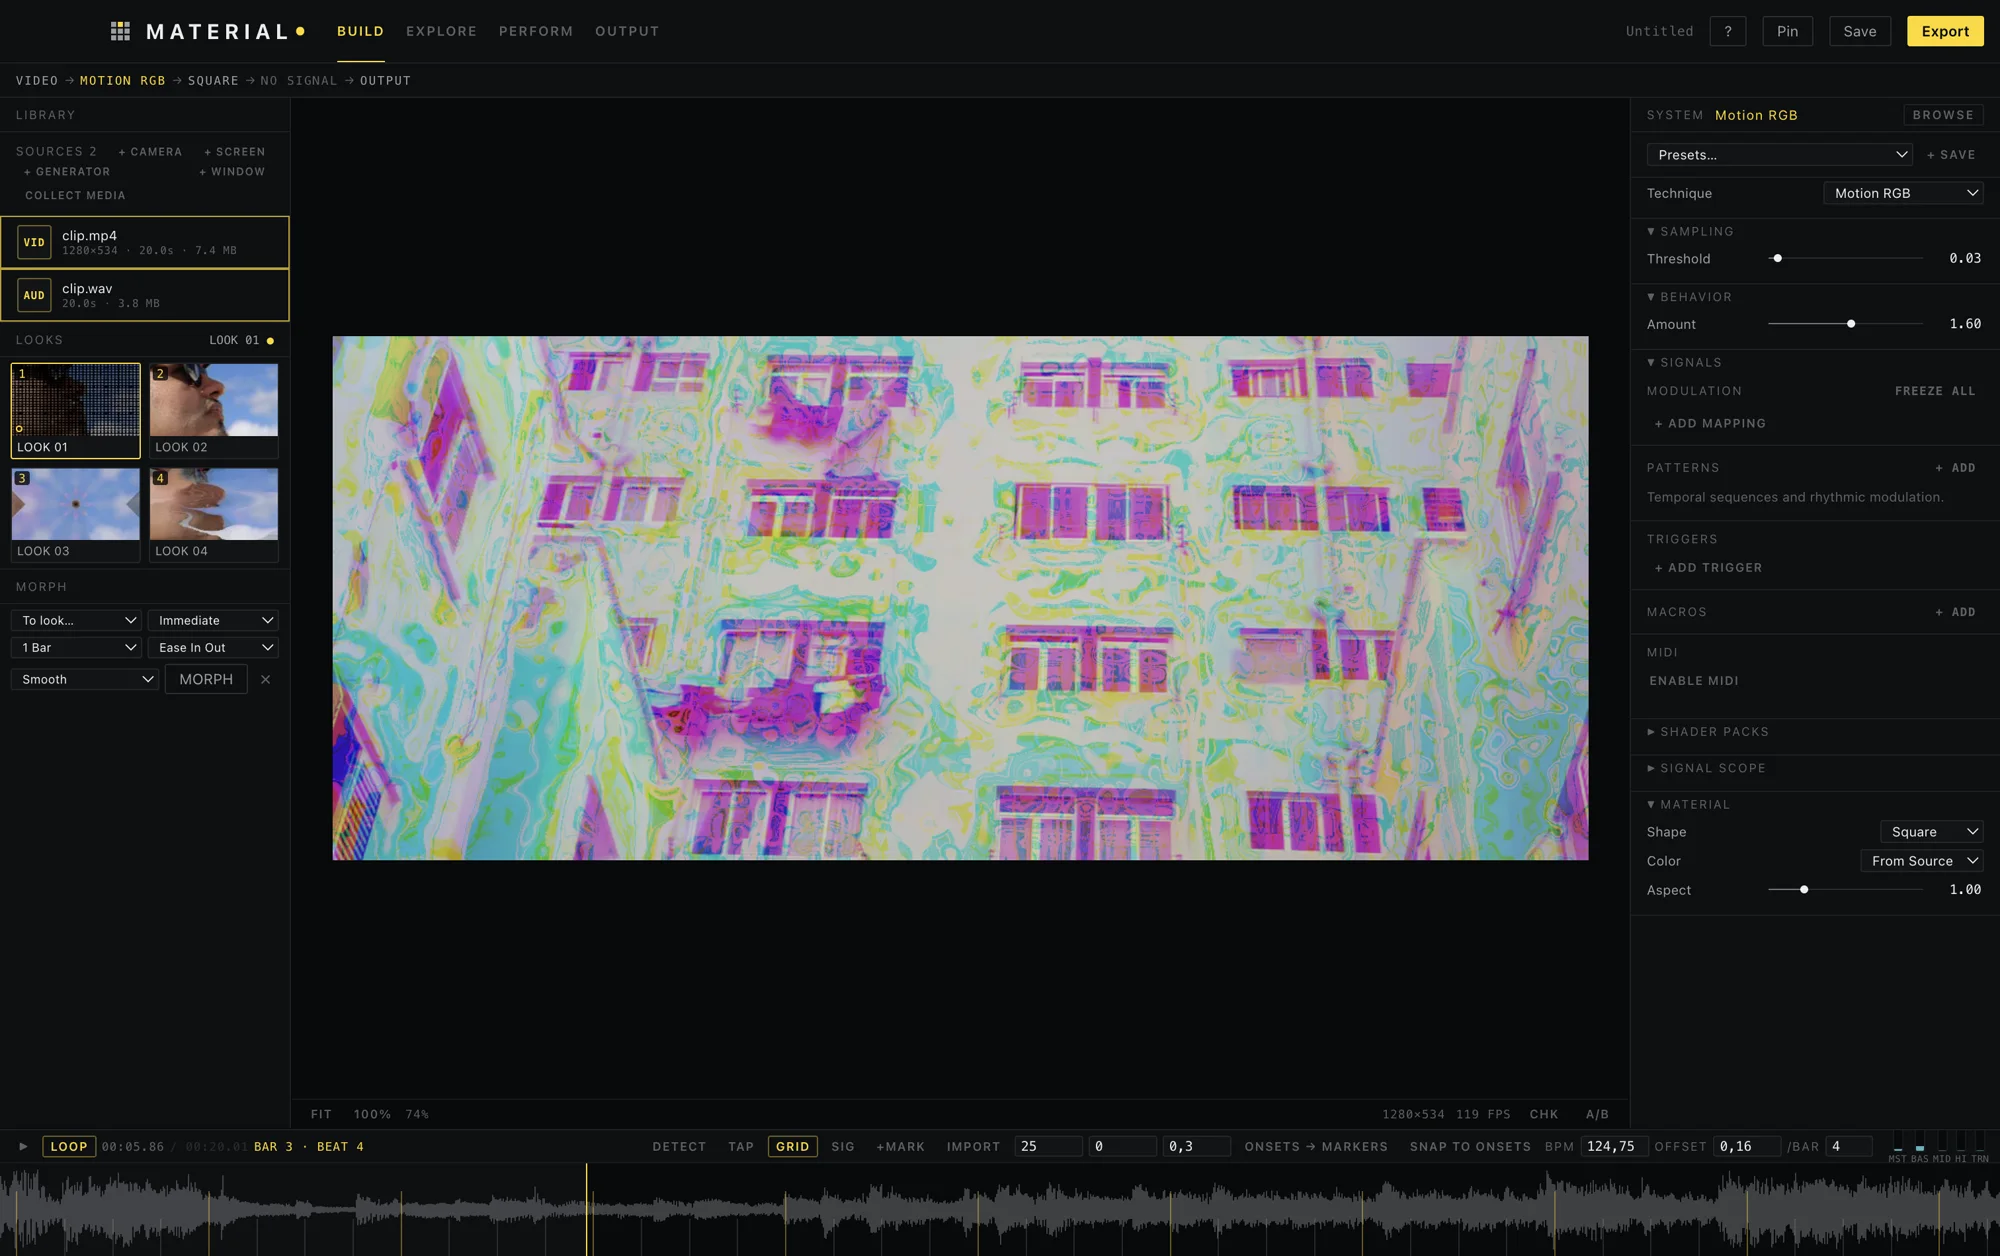Toggle SNAP TO ONSETS
The image size is (2000, 1256).
[x=1469, y=1146]
